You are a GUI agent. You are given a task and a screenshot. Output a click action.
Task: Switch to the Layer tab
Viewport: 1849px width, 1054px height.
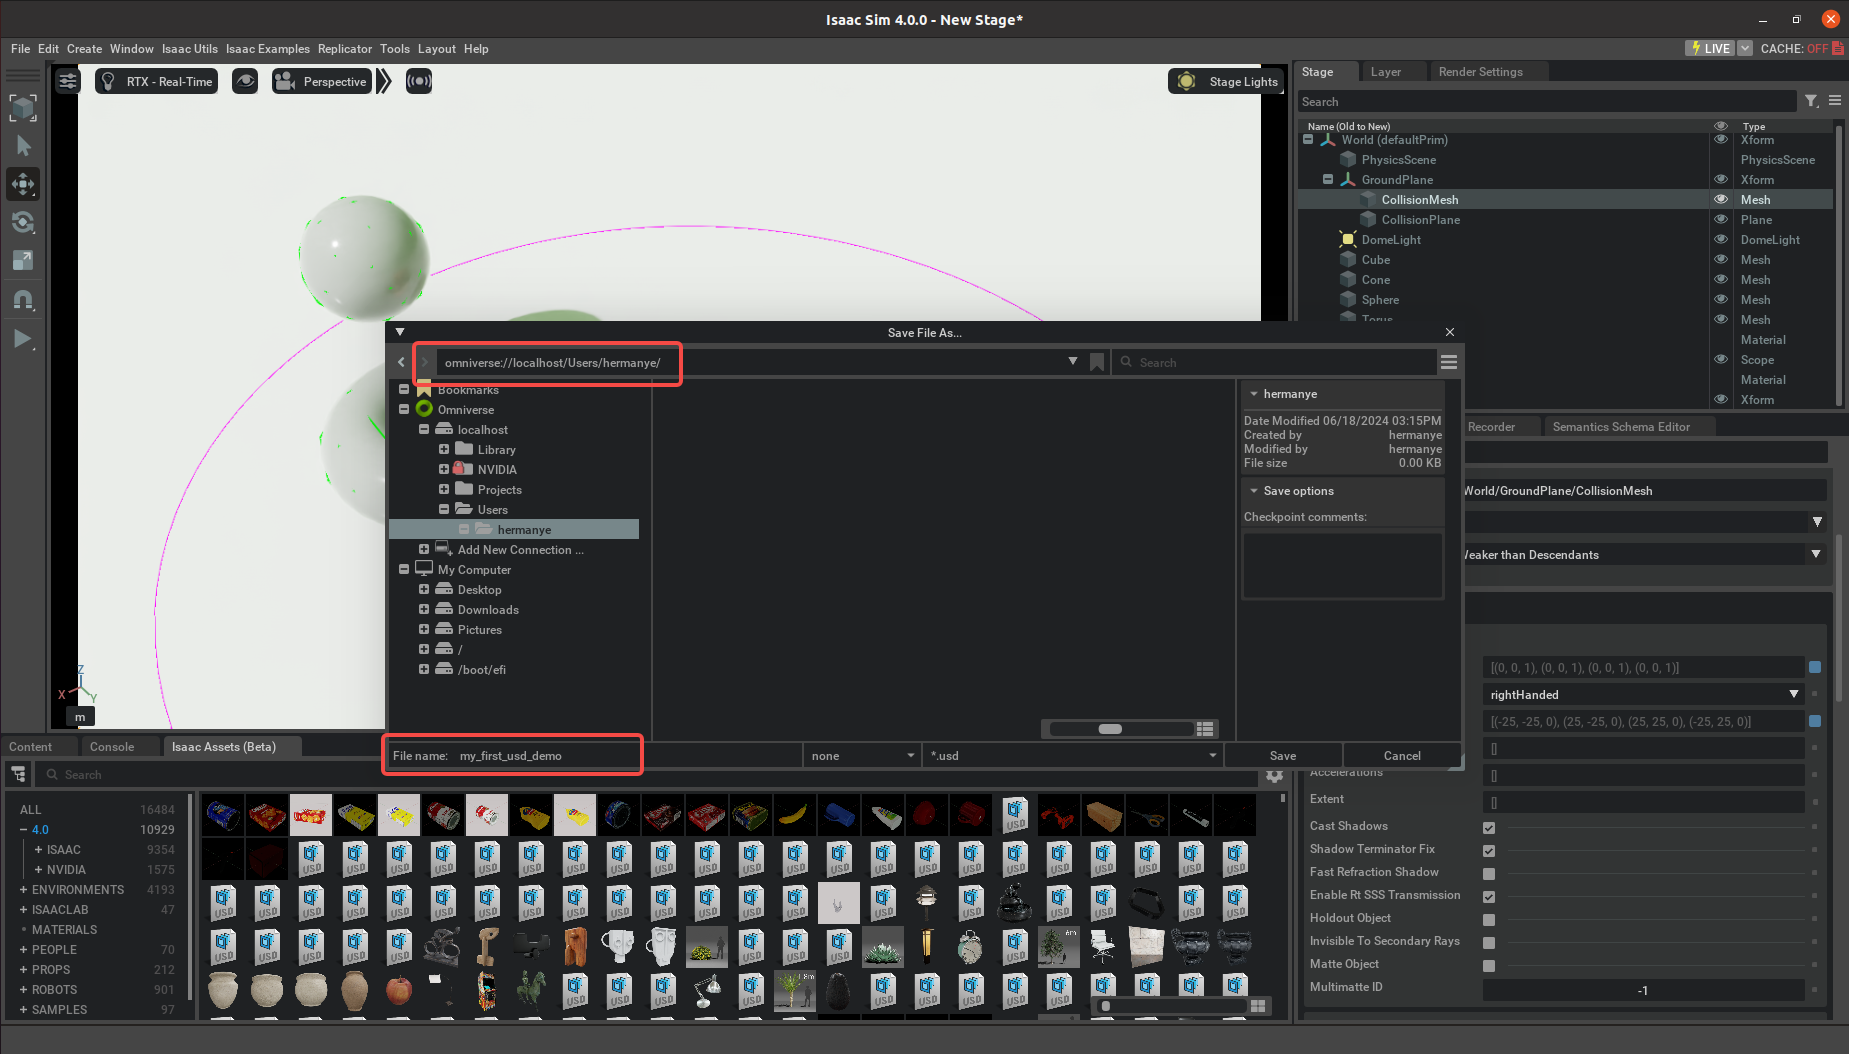[x=1385, y=72]
